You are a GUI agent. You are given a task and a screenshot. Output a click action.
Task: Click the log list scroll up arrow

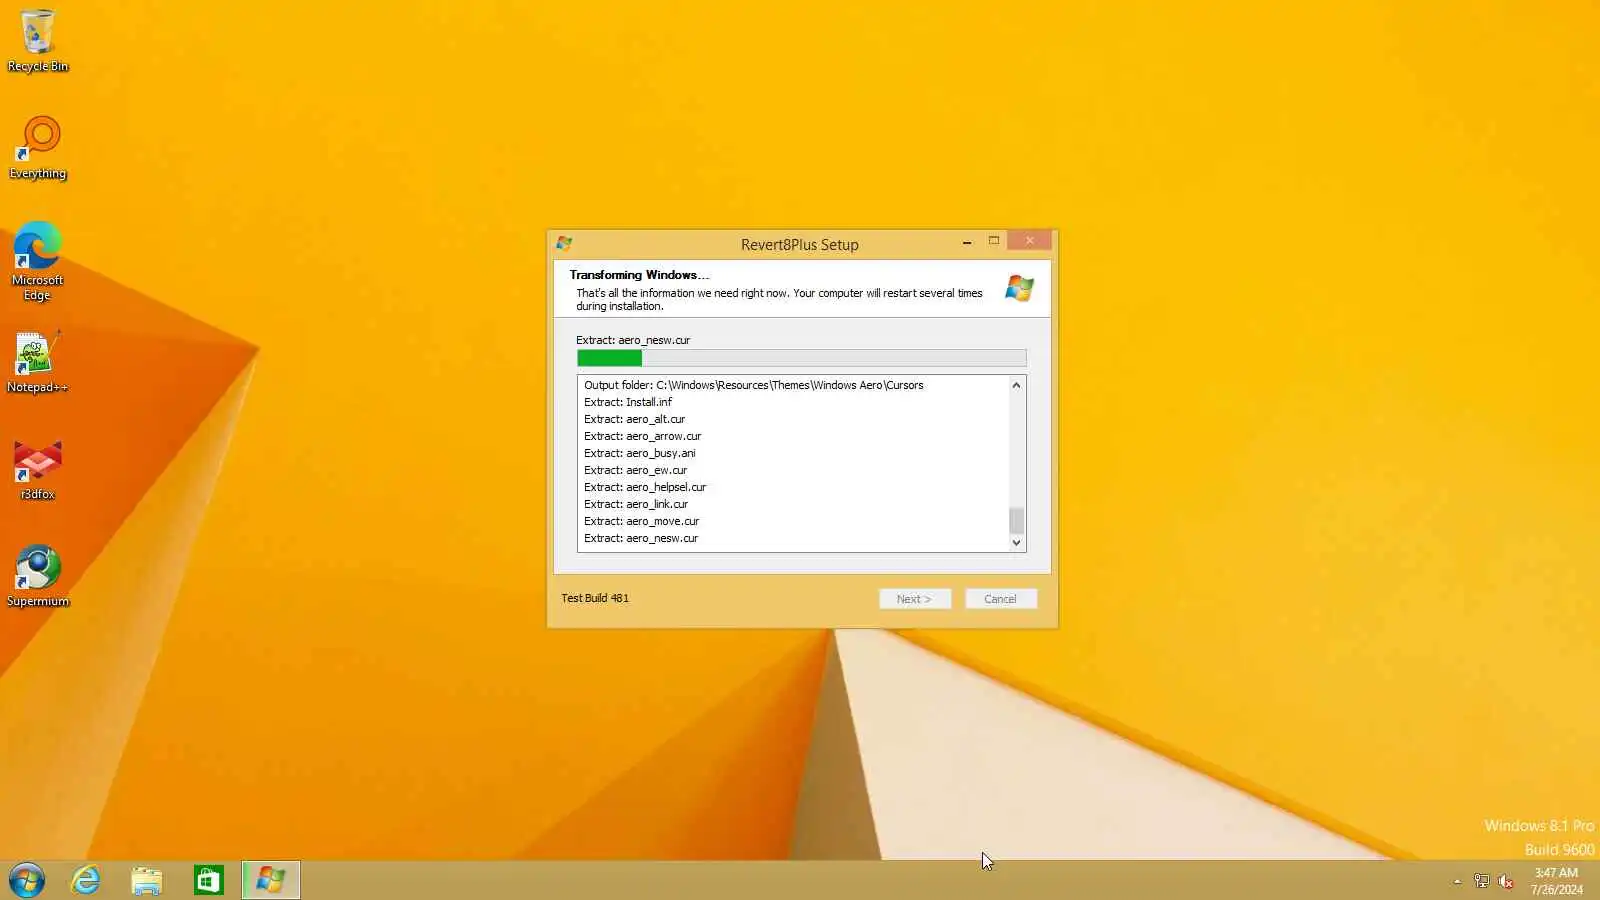(x=1017, y=385)
